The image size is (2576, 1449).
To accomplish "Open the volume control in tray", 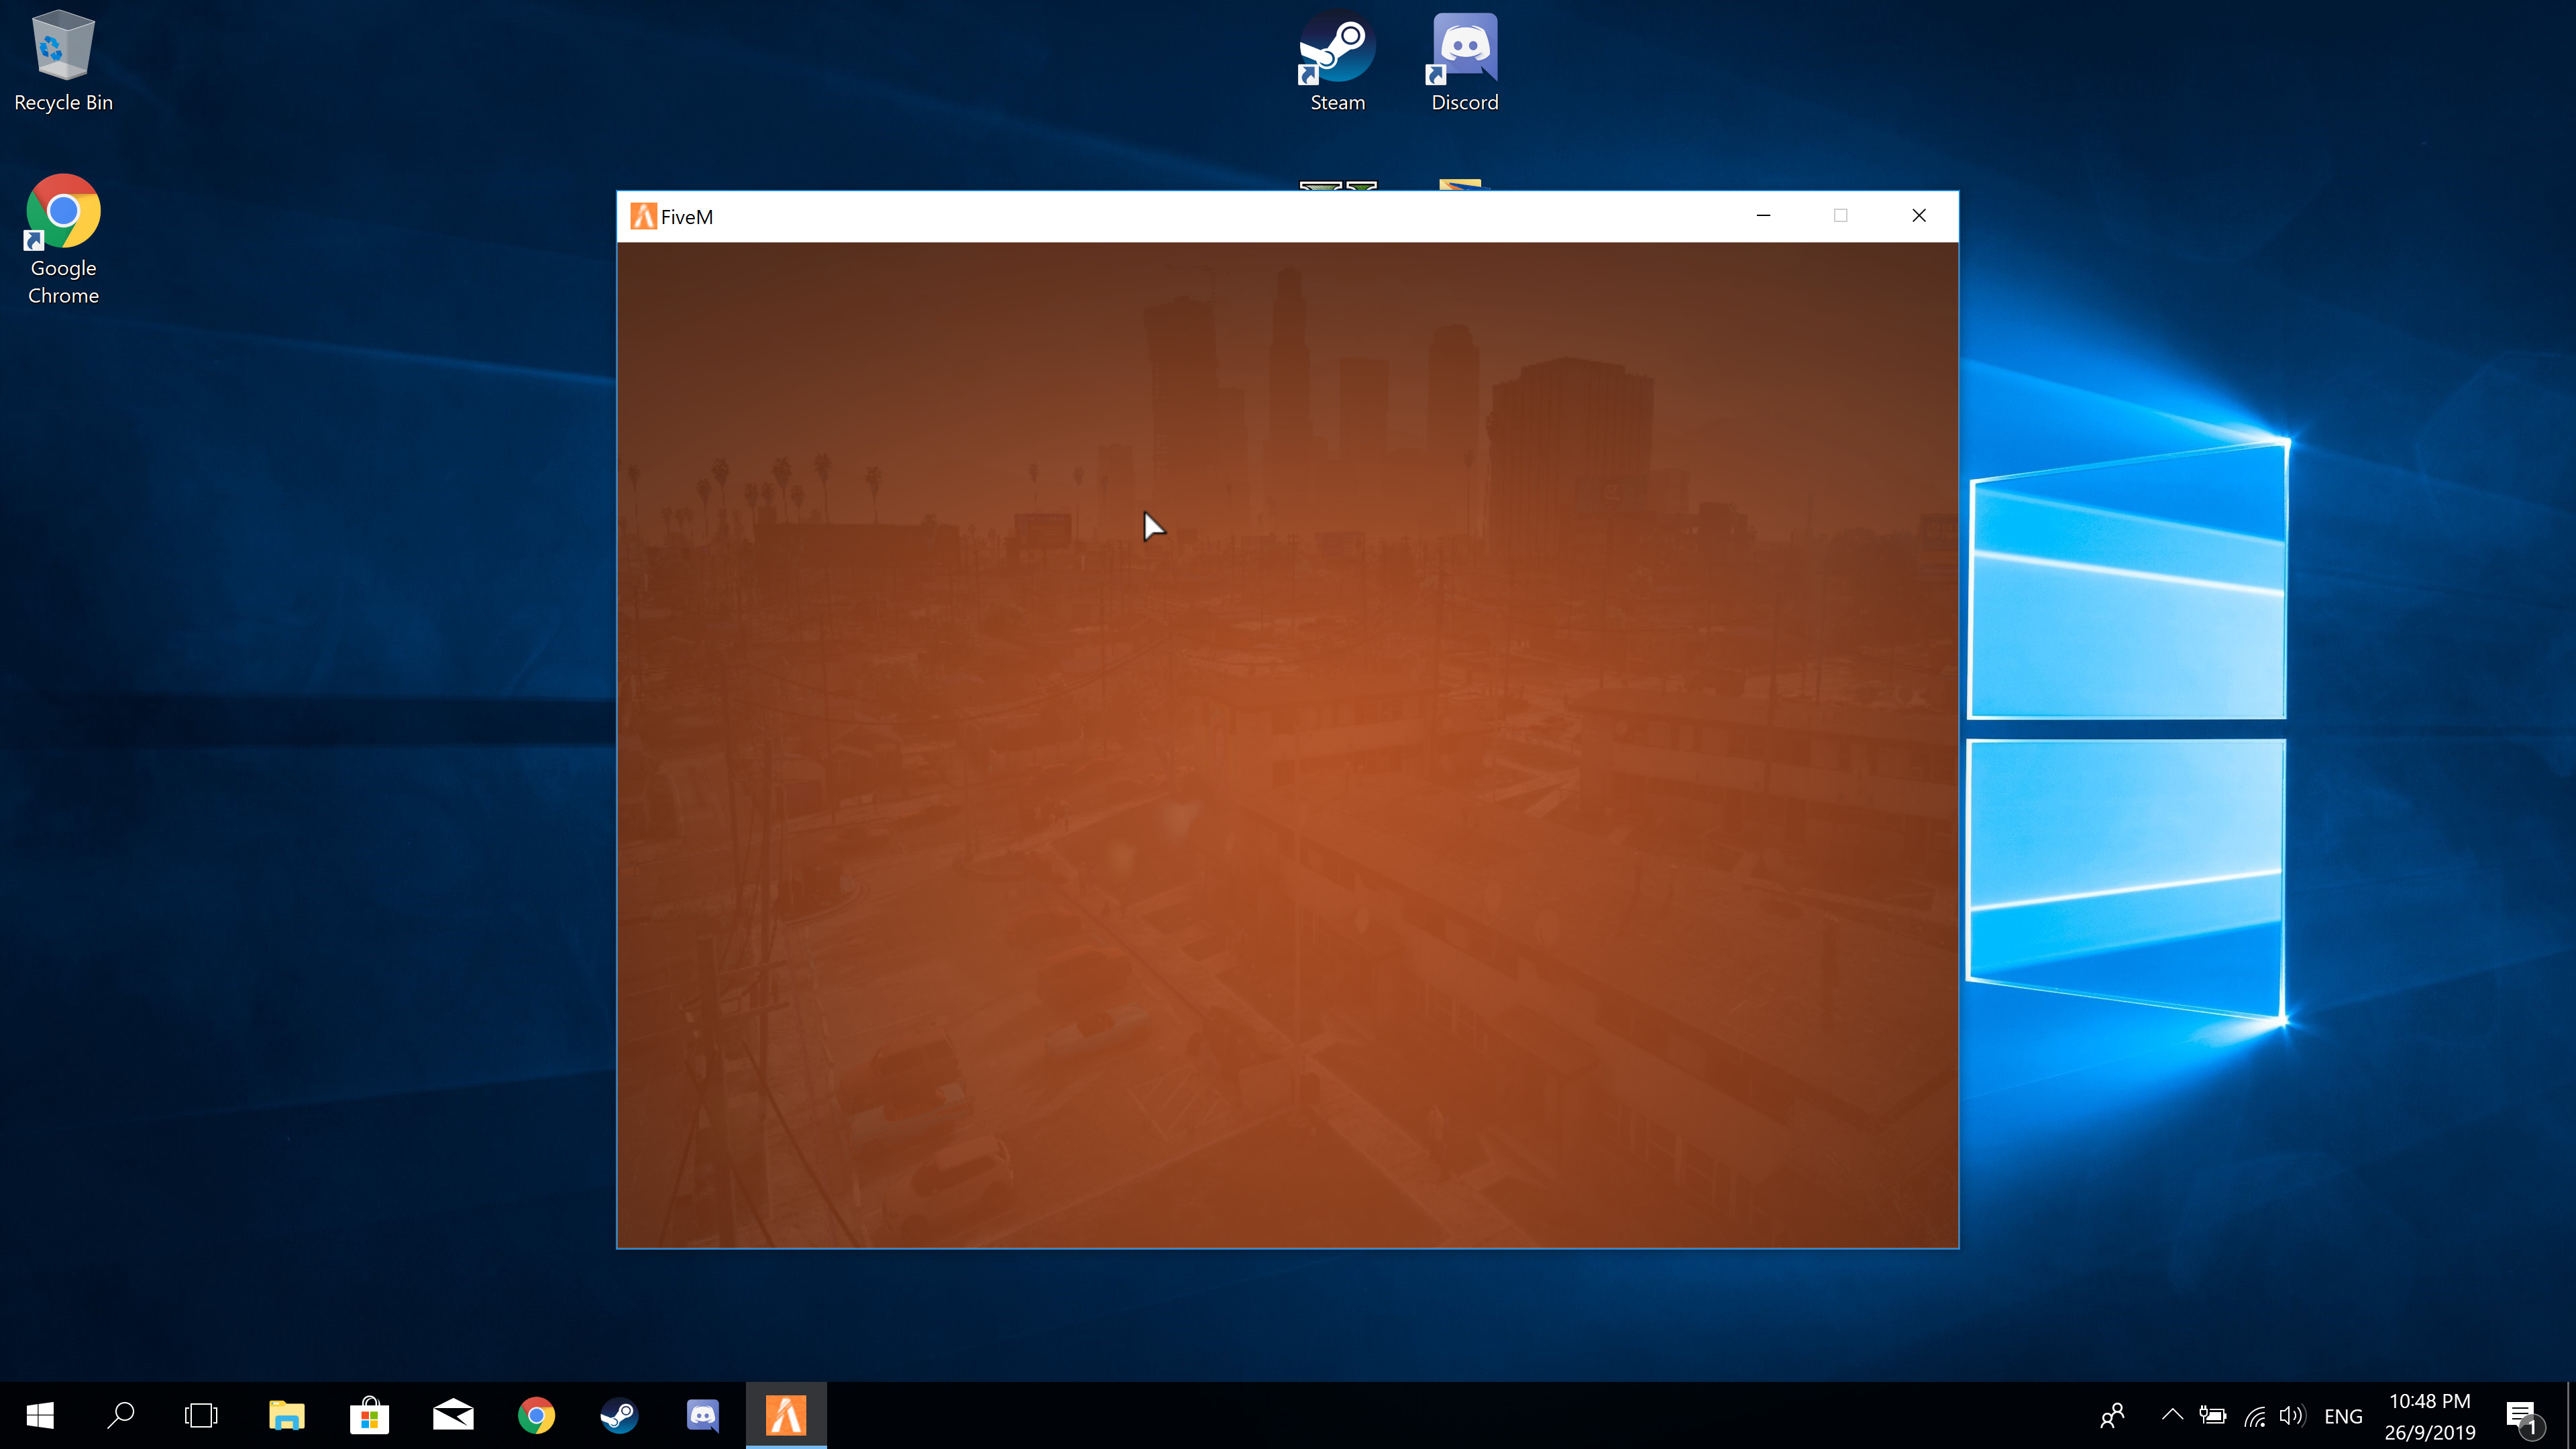I will tap(2291, 1415).
